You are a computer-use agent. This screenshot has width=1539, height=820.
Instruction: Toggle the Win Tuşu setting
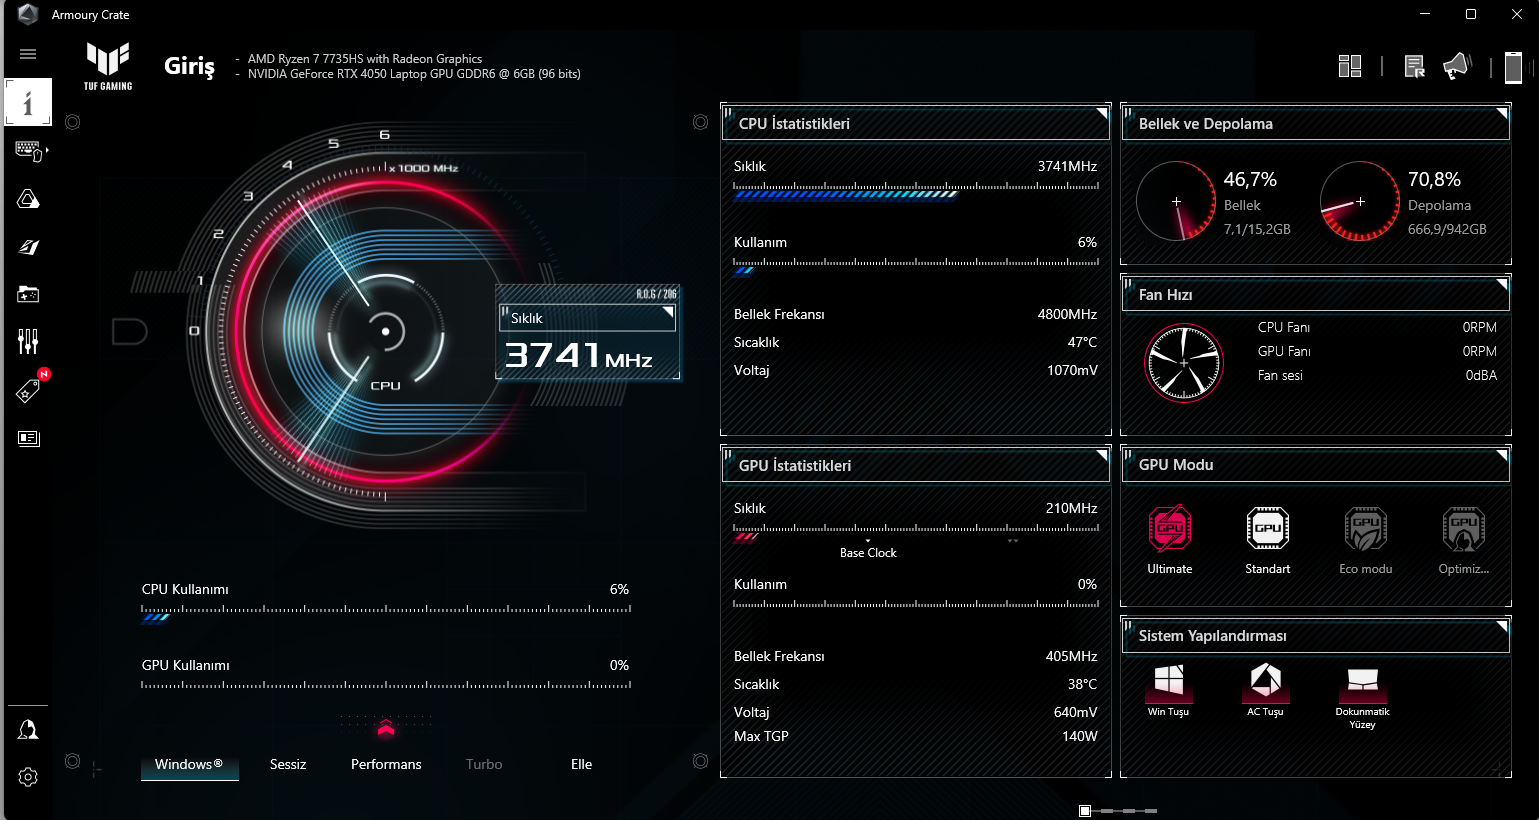tap(1168, 690)
